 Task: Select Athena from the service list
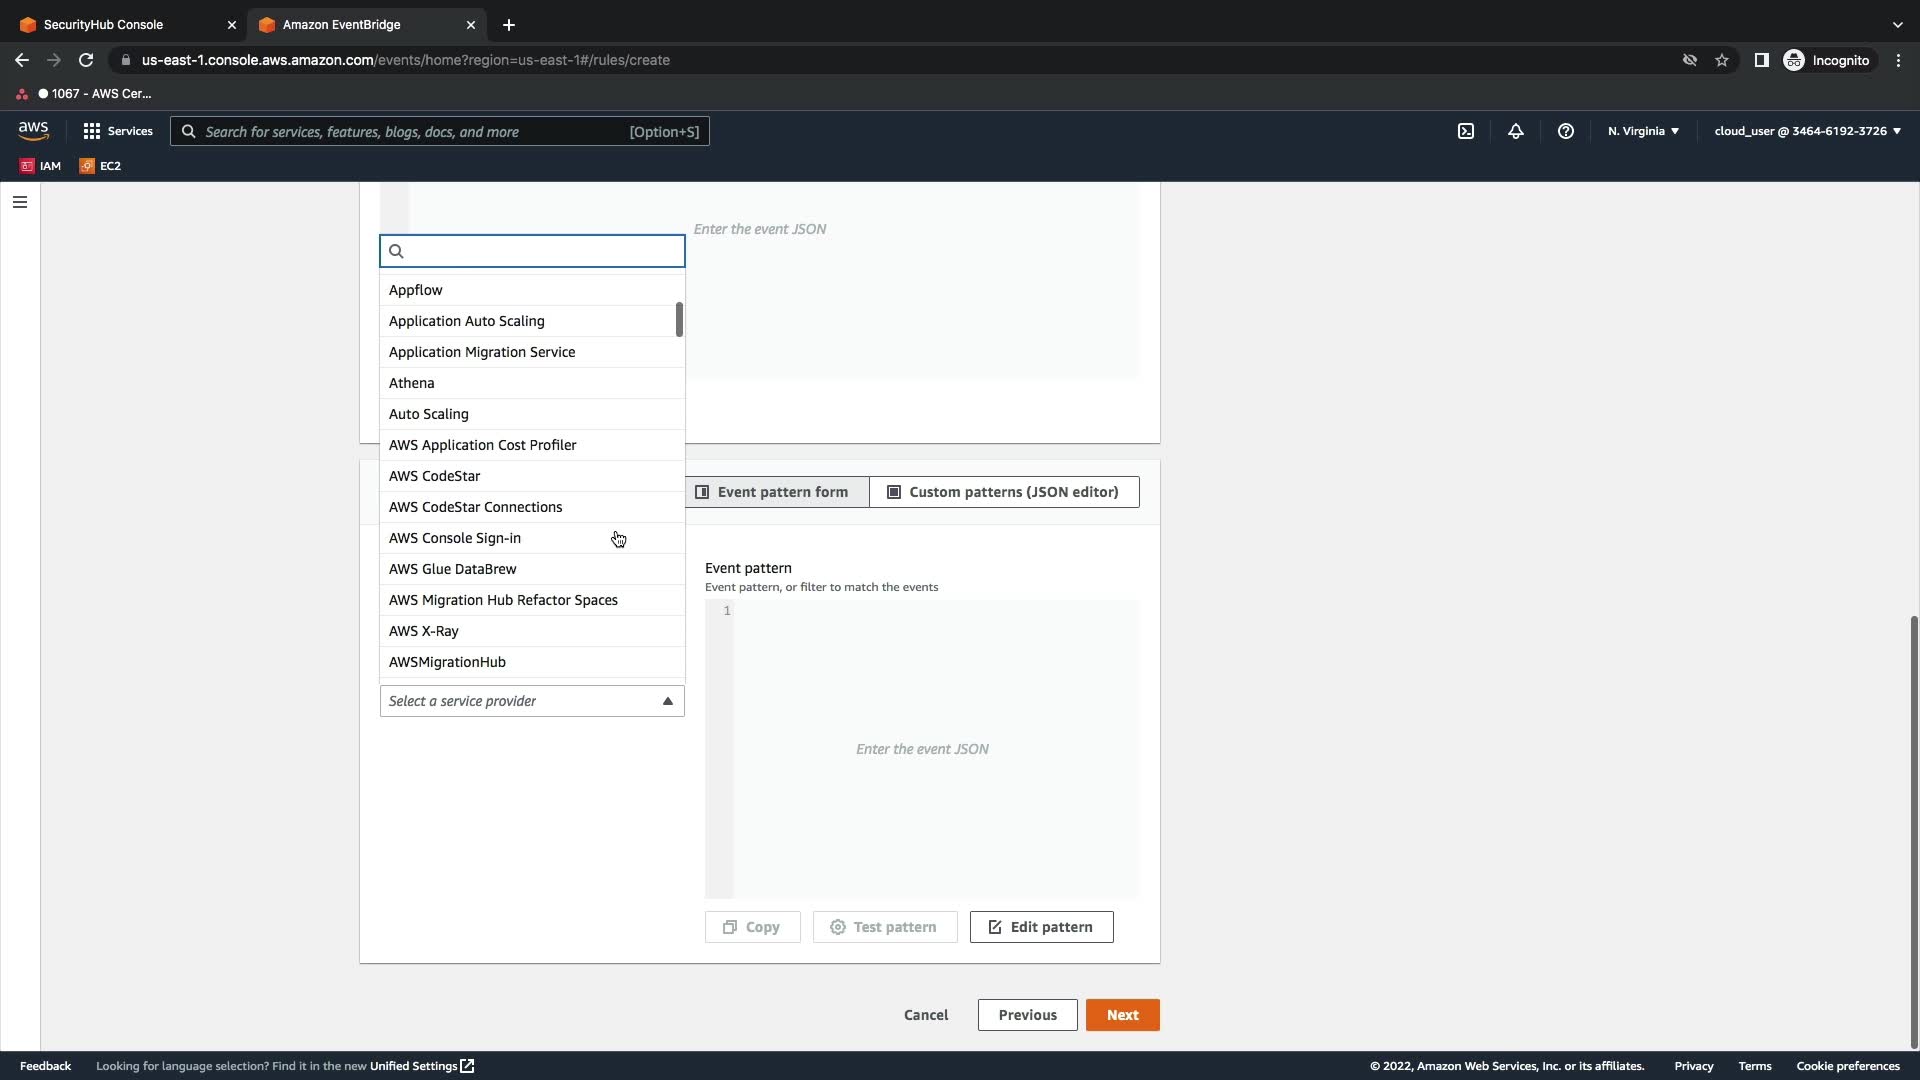(x=412, y=383)
